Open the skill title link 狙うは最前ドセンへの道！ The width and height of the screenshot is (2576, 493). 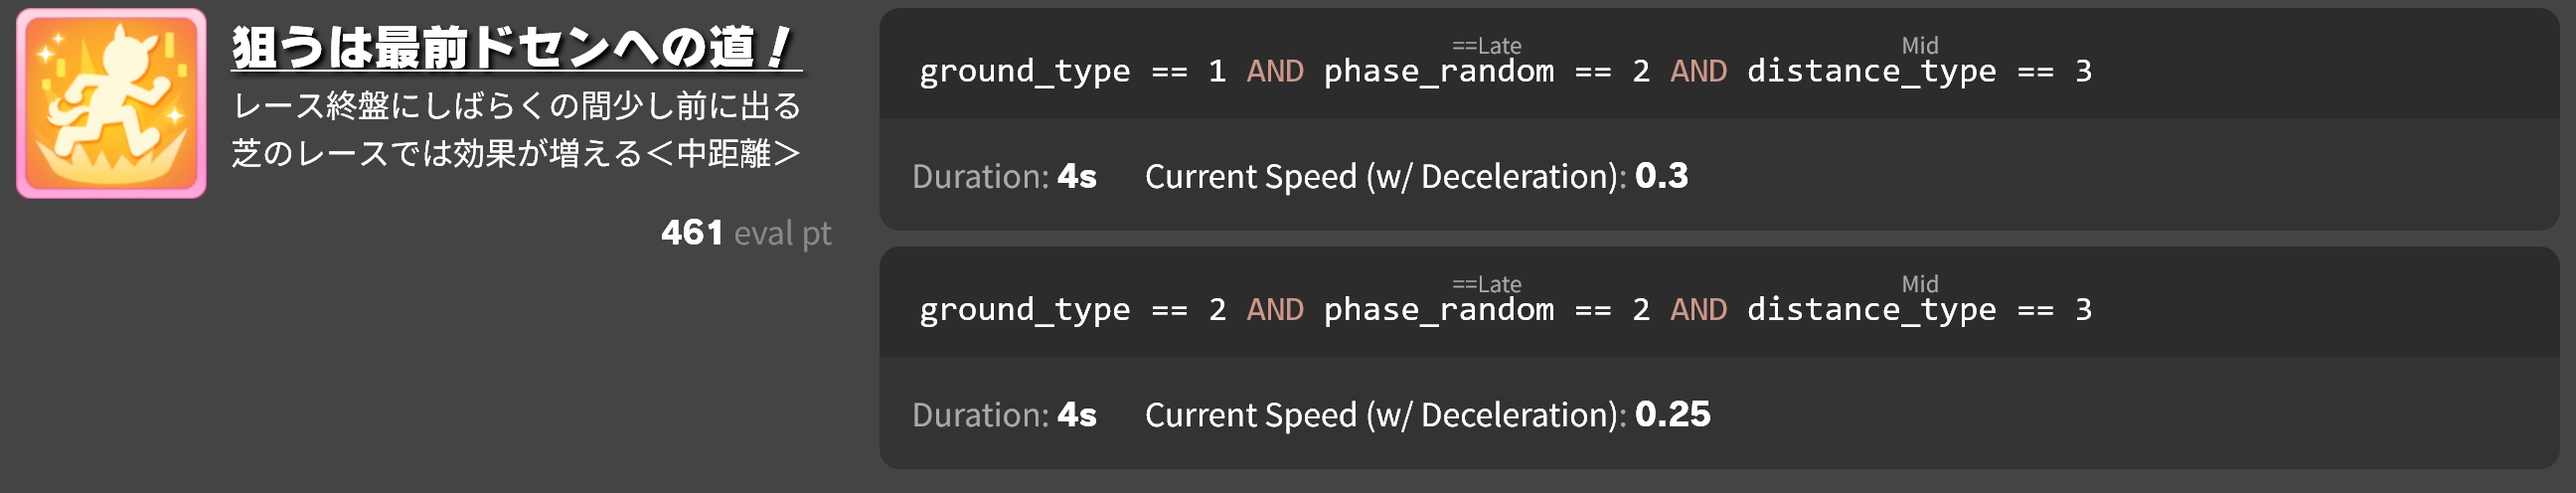point(516,48)
